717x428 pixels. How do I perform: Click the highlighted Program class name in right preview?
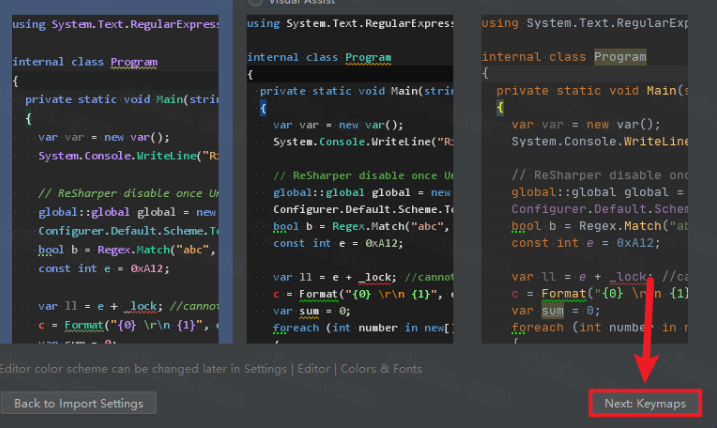[620, 57]
